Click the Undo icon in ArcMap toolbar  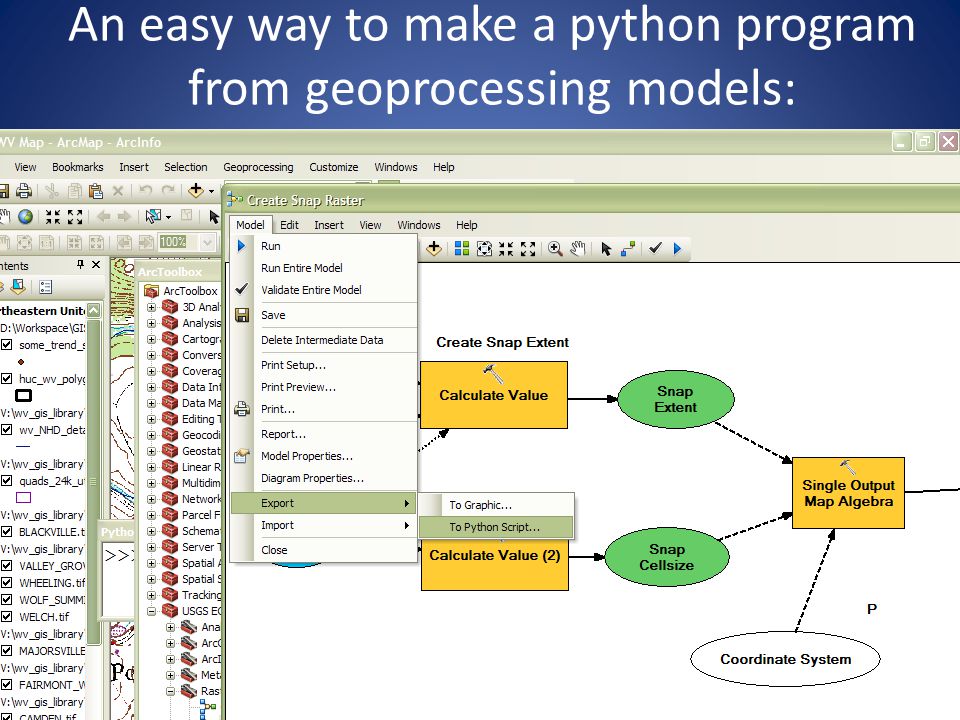pos(146,190)
